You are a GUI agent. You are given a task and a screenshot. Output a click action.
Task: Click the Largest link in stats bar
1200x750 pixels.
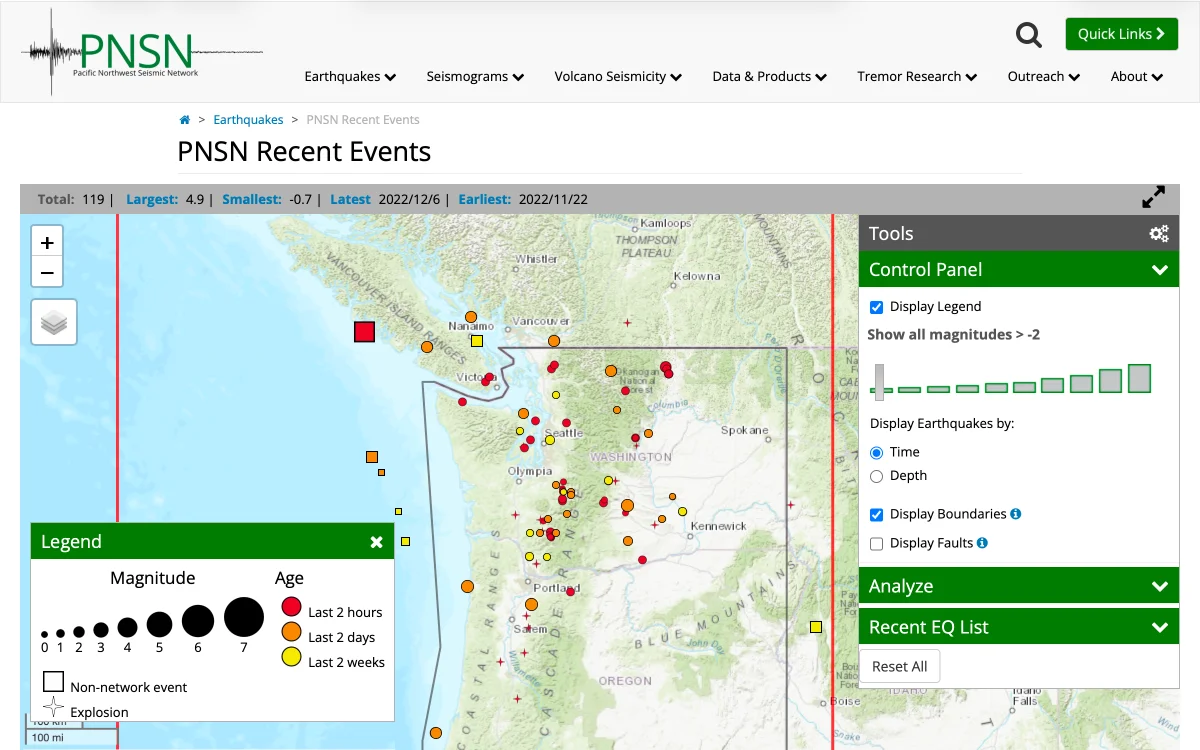pyautogui.click(x=152, y=199)
